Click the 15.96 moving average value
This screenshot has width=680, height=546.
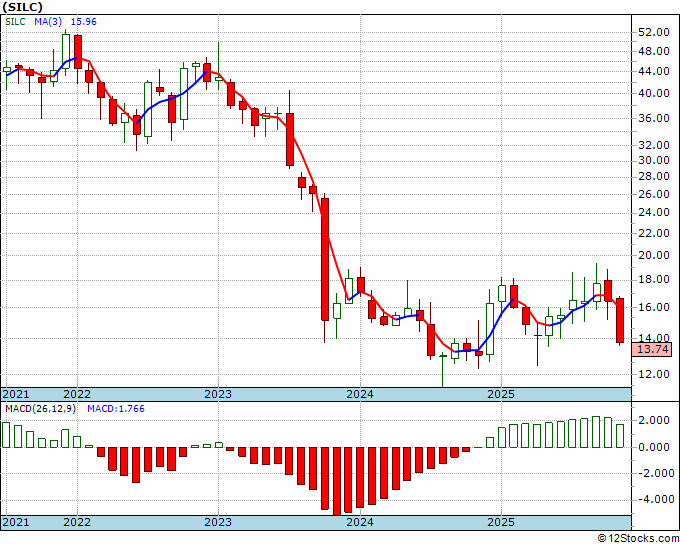[83, 22]
